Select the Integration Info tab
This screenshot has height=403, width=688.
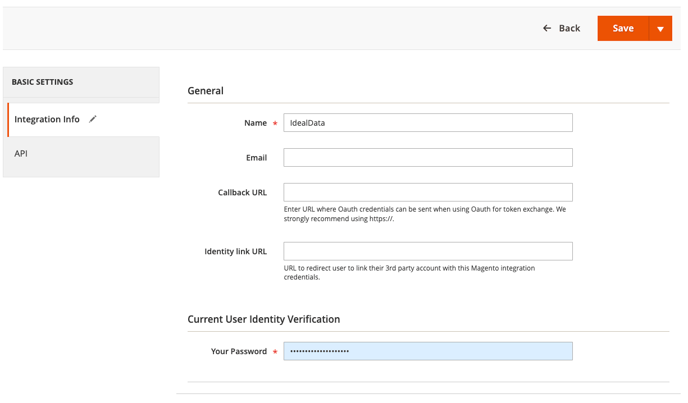pyautogui.click(x=47, y=120)
